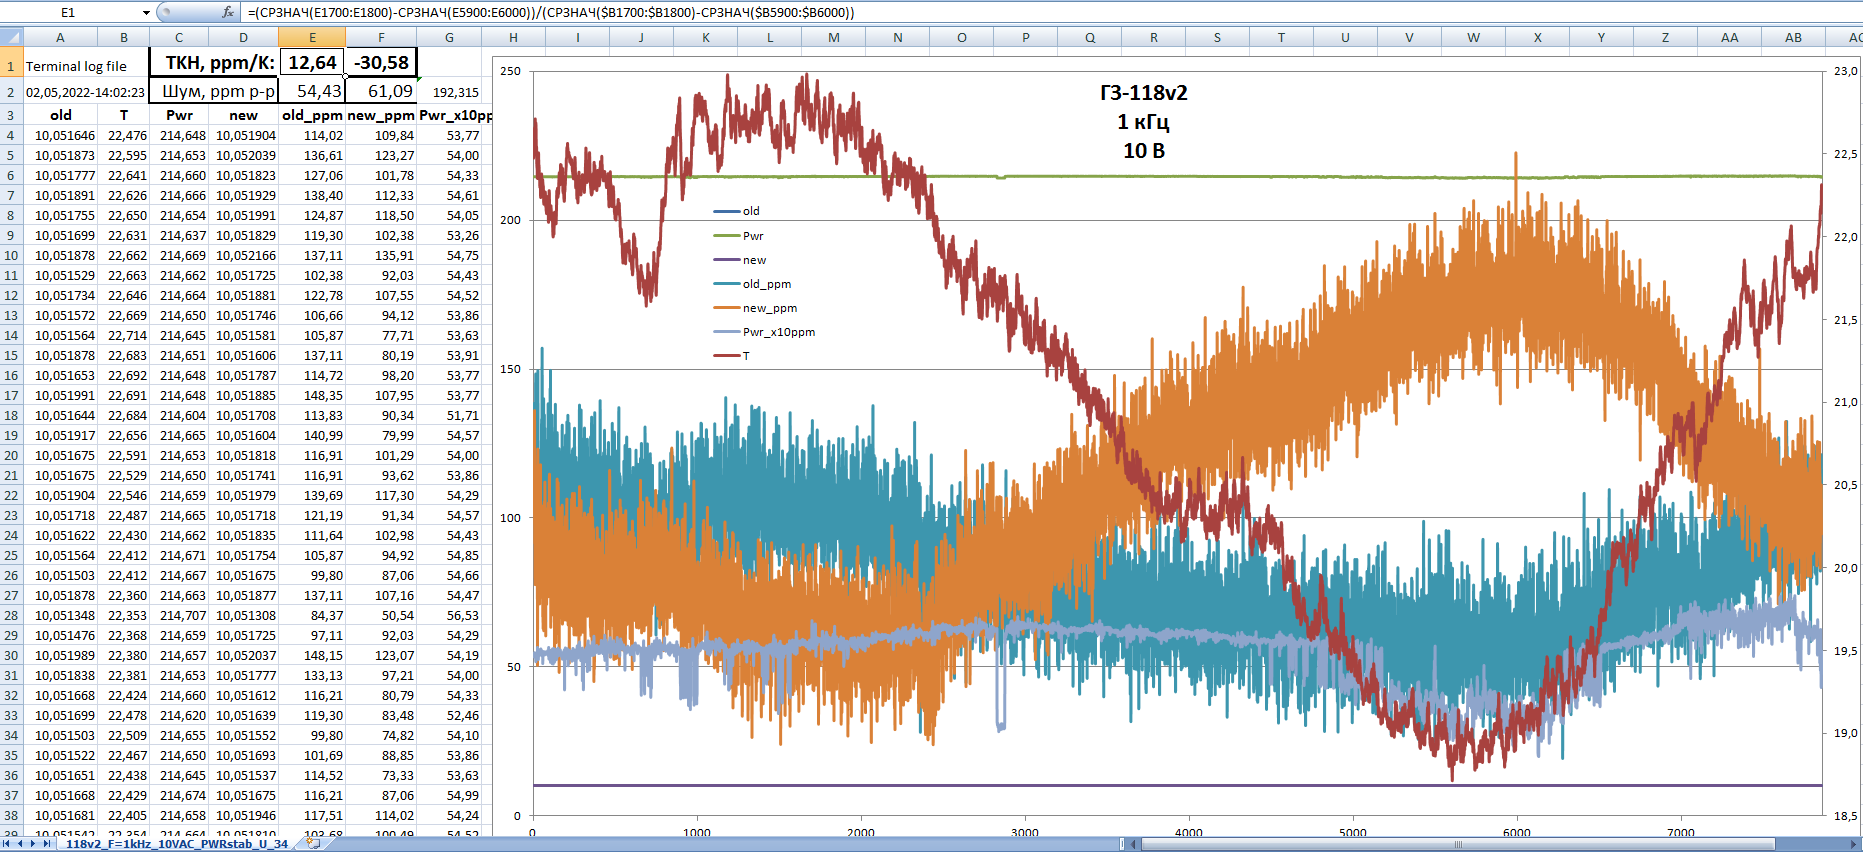Click the Select All corner triangle
Viewport: 1863px width, 852px height.
tap(11, 37)
